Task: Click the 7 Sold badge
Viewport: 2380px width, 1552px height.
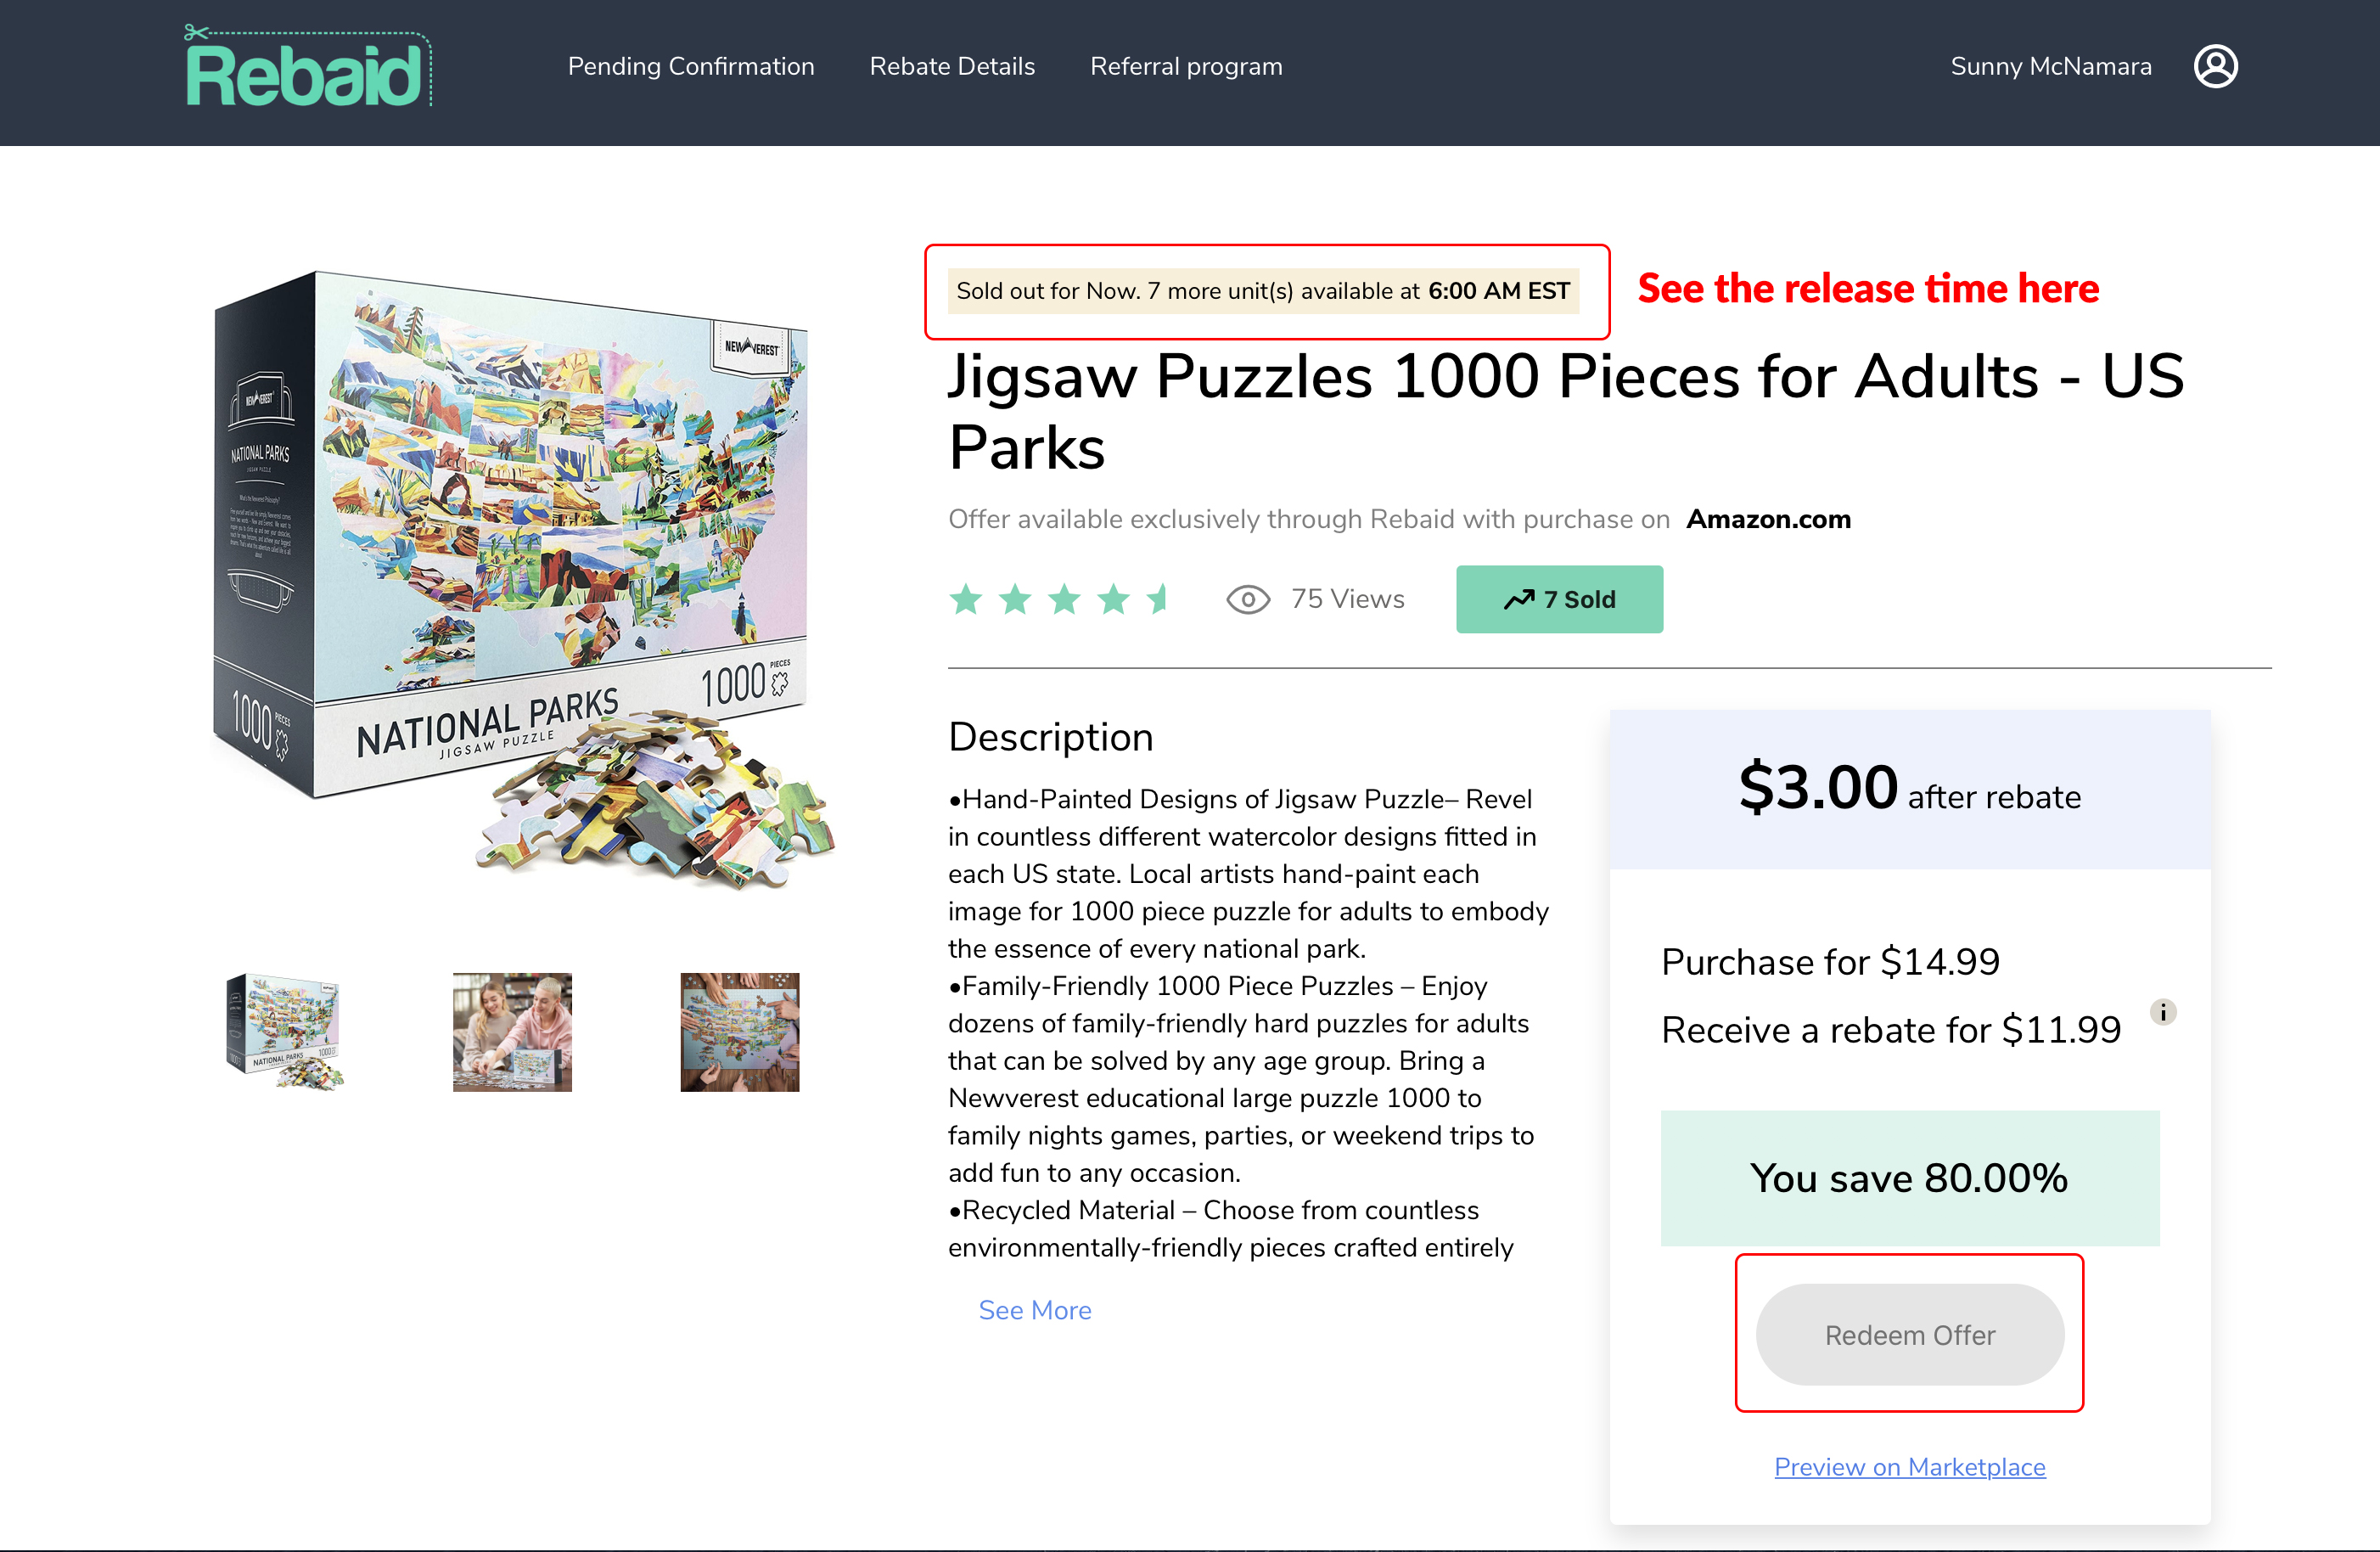Action: pyautogui.click(x=1559, y=599)
